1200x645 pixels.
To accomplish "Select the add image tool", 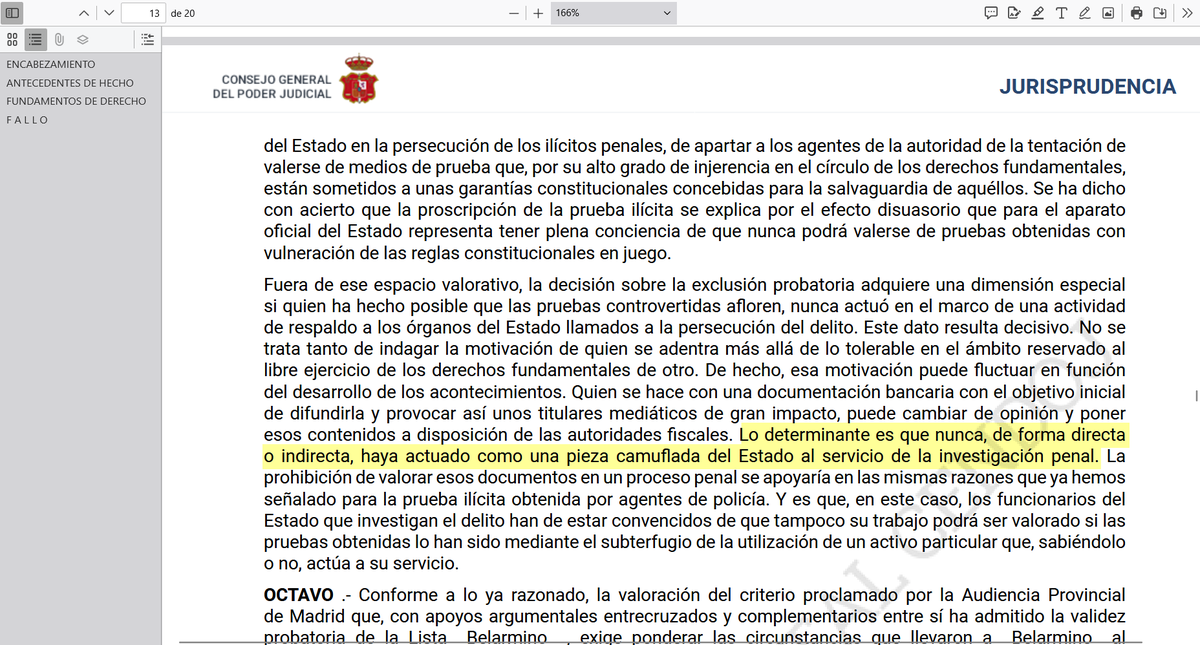I will pyautogui.click(x=1108, y=13).
